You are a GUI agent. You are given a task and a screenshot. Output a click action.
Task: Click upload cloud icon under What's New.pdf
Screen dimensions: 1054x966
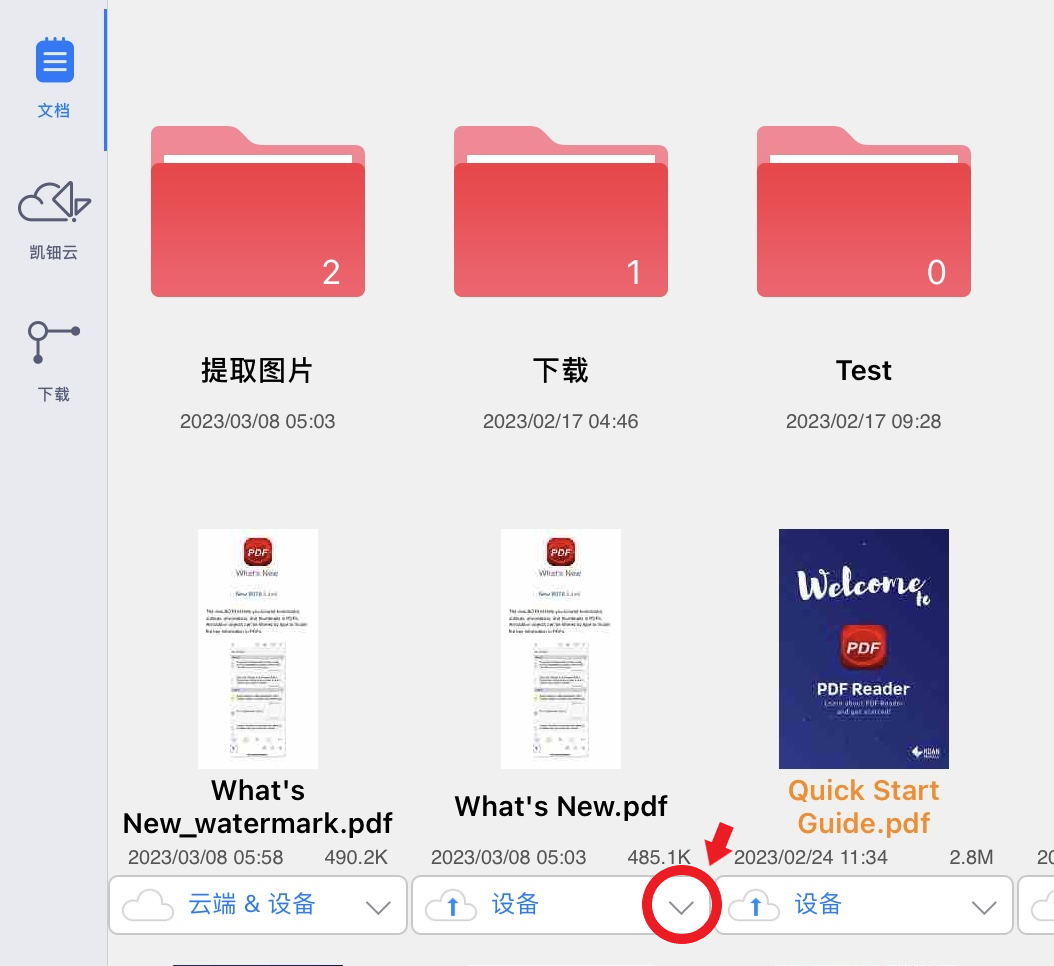[x=451, y=905]
